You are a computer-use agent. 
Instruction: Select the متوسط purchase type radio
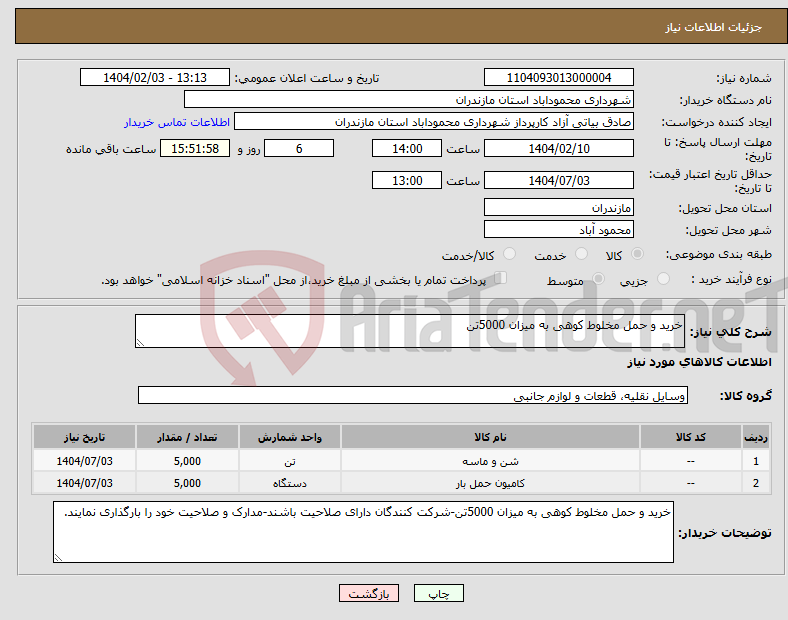[x=598, y=278]
